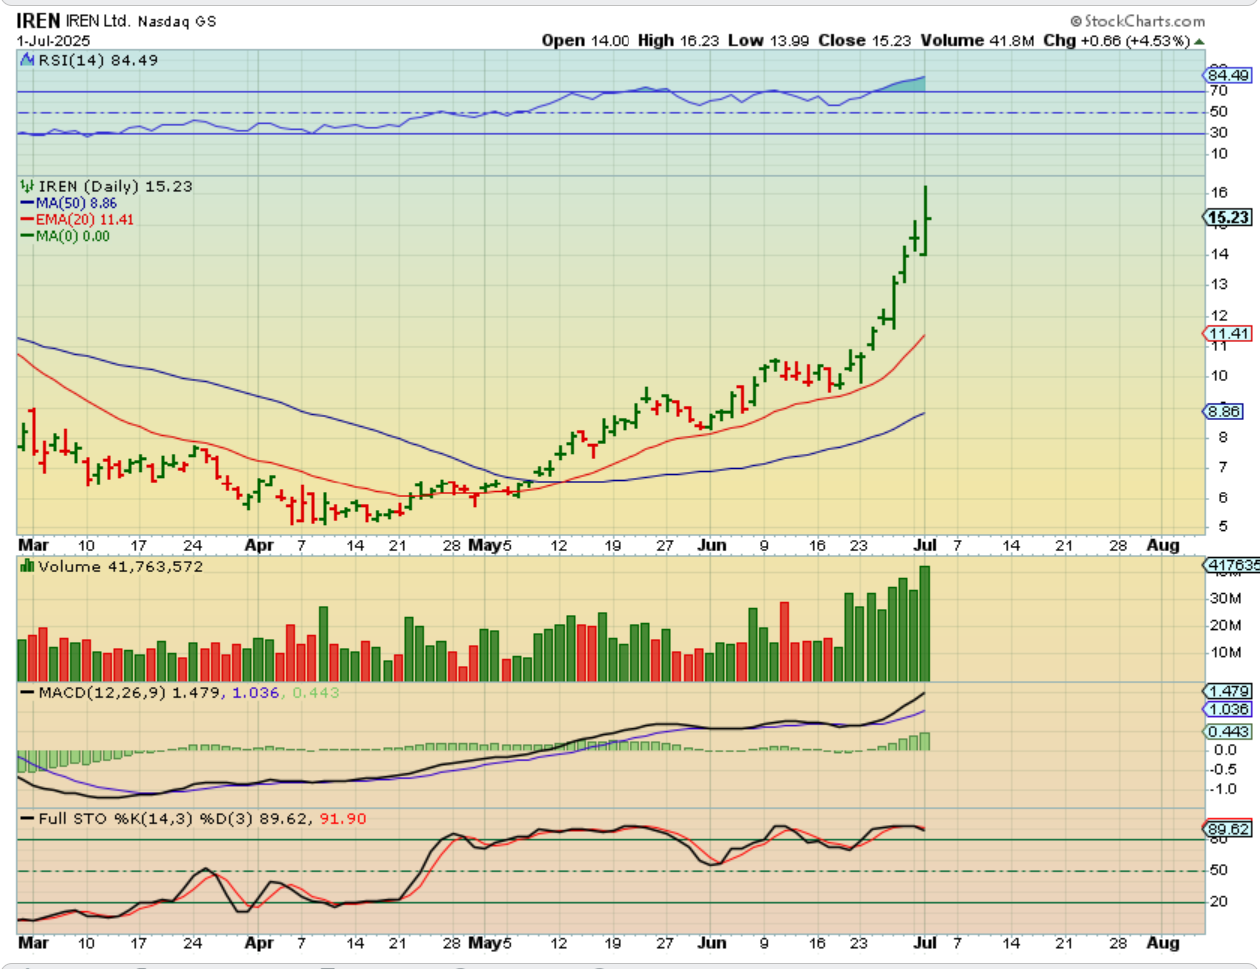Click the 1.036 signal tag on right axis
The height and width of the screenshot is (969, 1260).
coord(1228,709)
